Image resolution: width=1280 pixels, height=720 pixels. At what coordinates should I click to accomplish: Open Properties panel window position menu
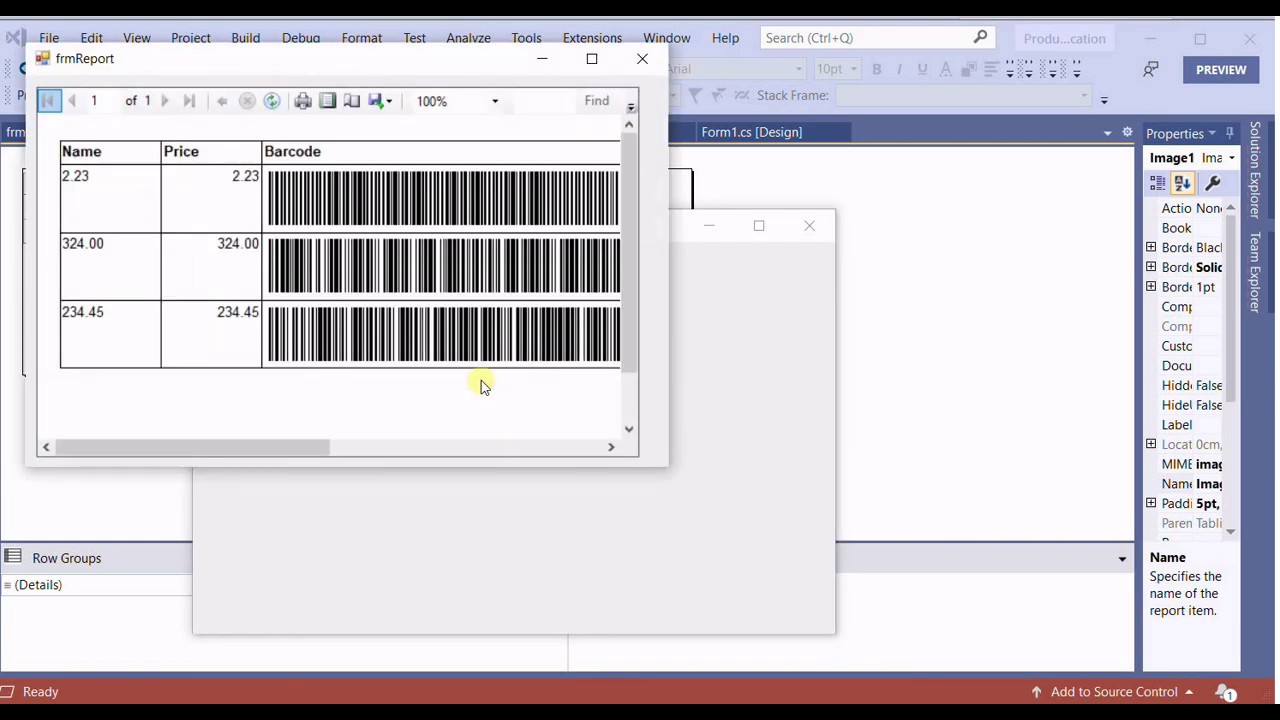point(1212,133)
